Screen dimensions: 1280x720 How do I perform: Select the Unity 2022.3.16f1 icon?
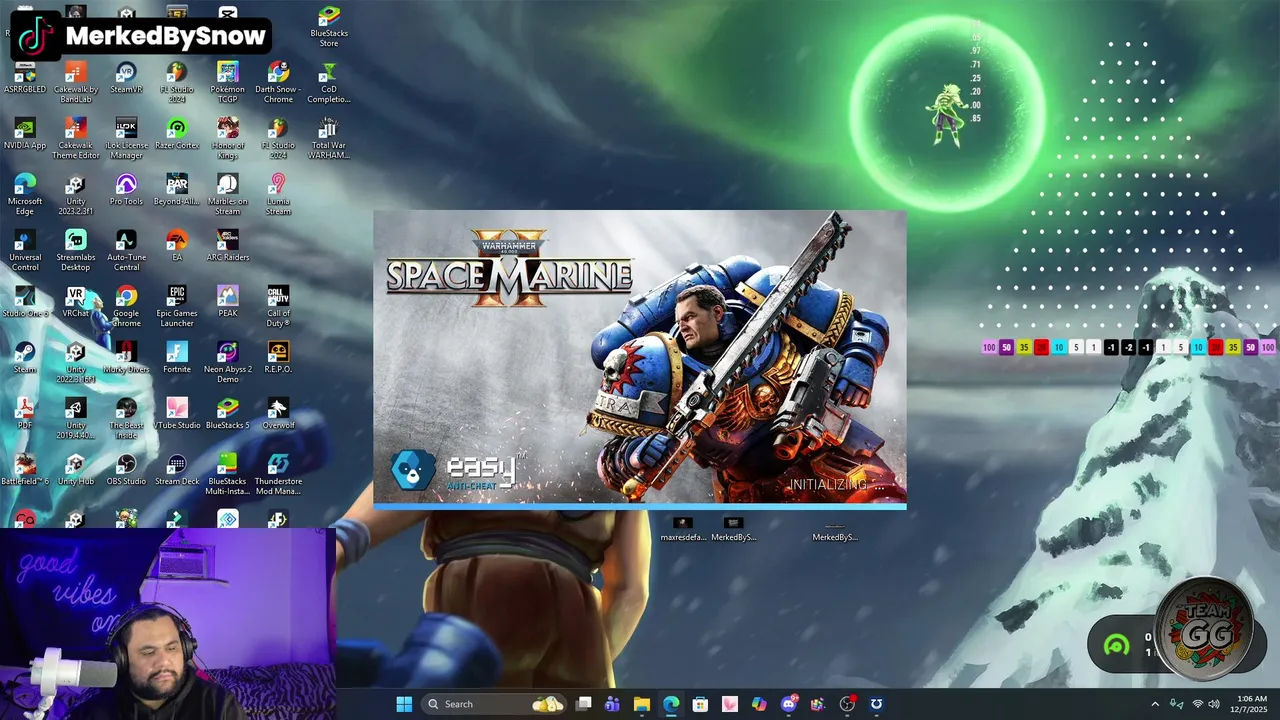click(x=76, y=363)
